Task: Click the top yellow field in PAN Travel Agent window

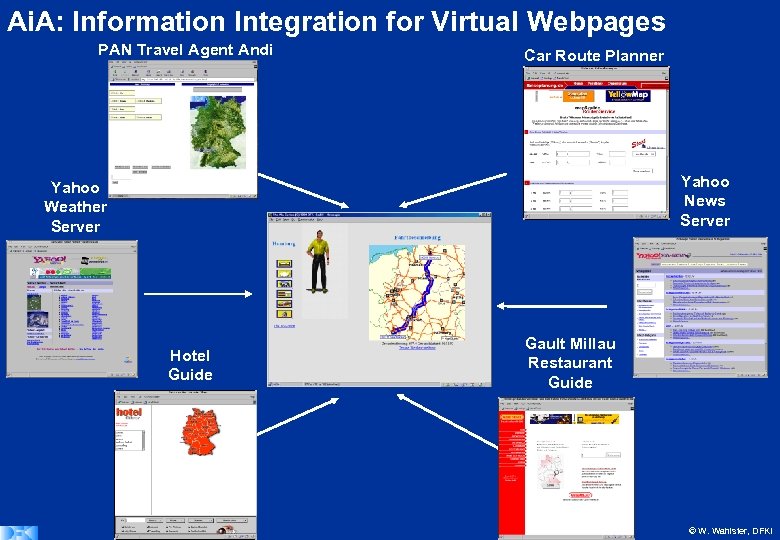Action: [122, 93]
